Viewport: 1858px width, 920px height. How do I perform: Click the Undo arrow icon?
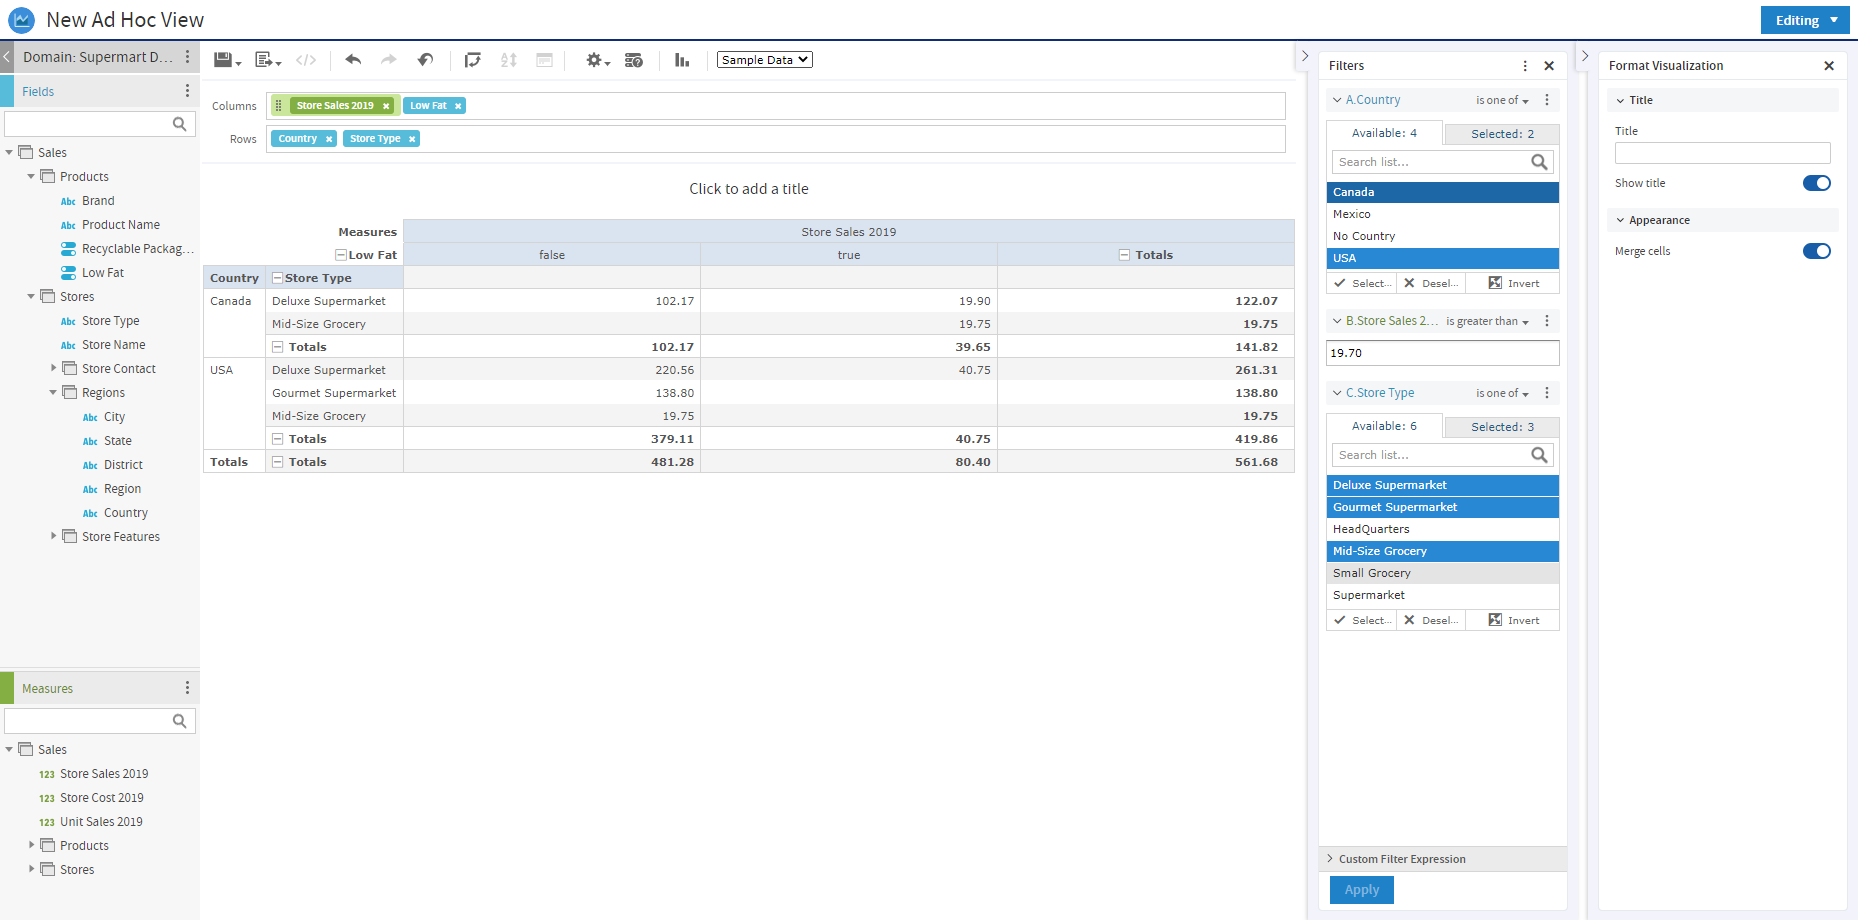tap(353, 60)
